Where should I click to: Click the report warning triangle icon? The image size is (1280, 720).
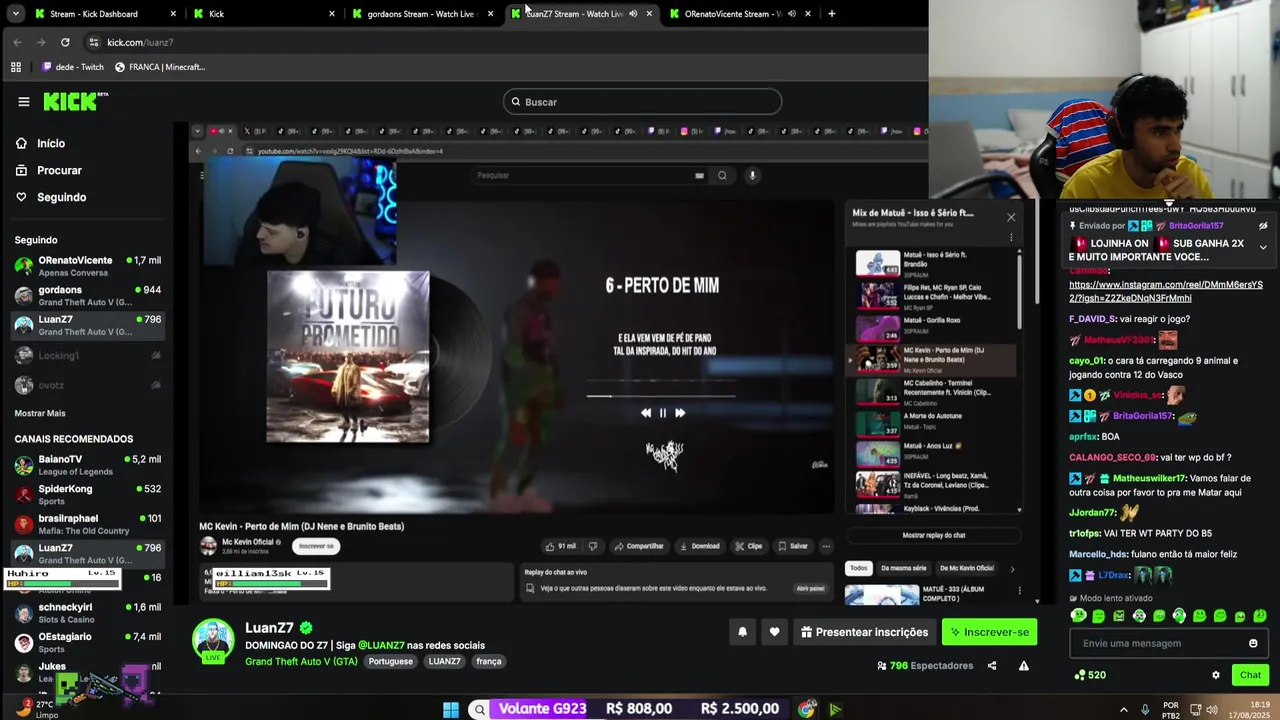coord(1023,666)
